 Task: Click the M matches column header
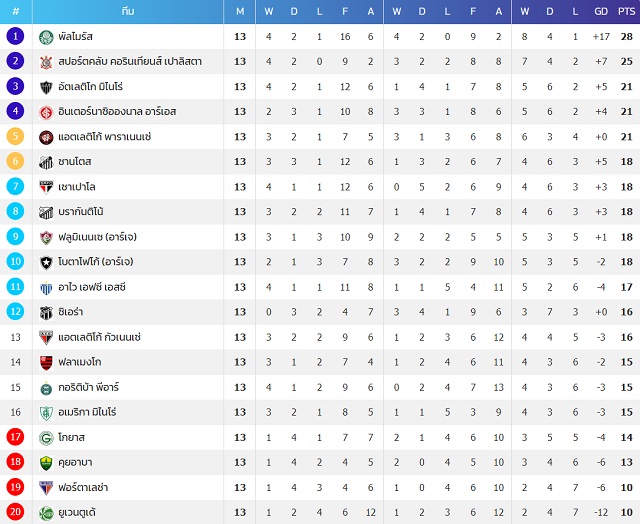pyautogui.click(x=240, y=11)
